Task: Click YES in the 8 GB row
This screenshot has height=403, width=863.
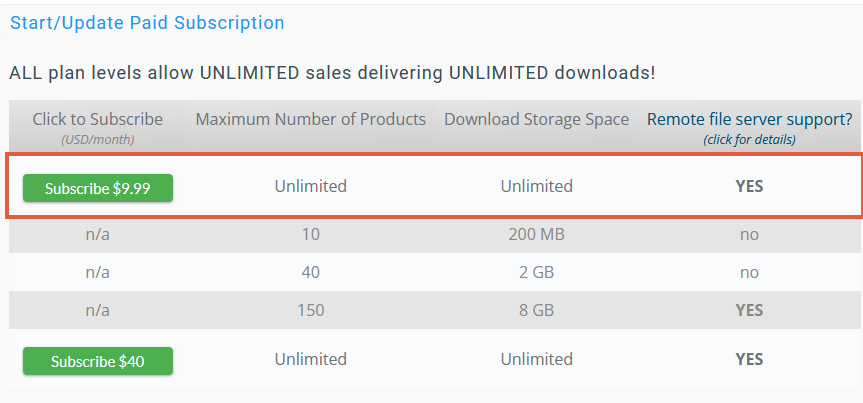Action: 749,310
